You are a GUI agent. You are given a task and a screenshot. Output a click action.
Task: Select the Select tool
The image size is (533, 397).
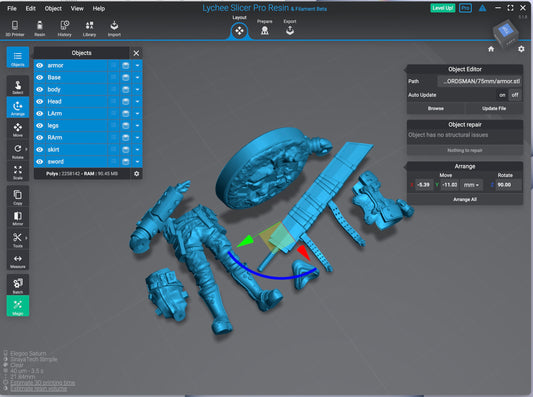click(x=18, y=87)
